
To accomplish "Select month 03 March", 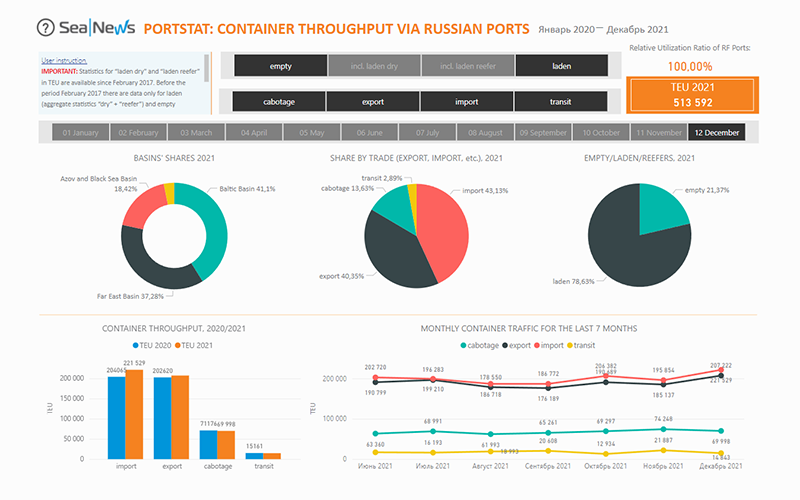I will click(x=196, y=132).
